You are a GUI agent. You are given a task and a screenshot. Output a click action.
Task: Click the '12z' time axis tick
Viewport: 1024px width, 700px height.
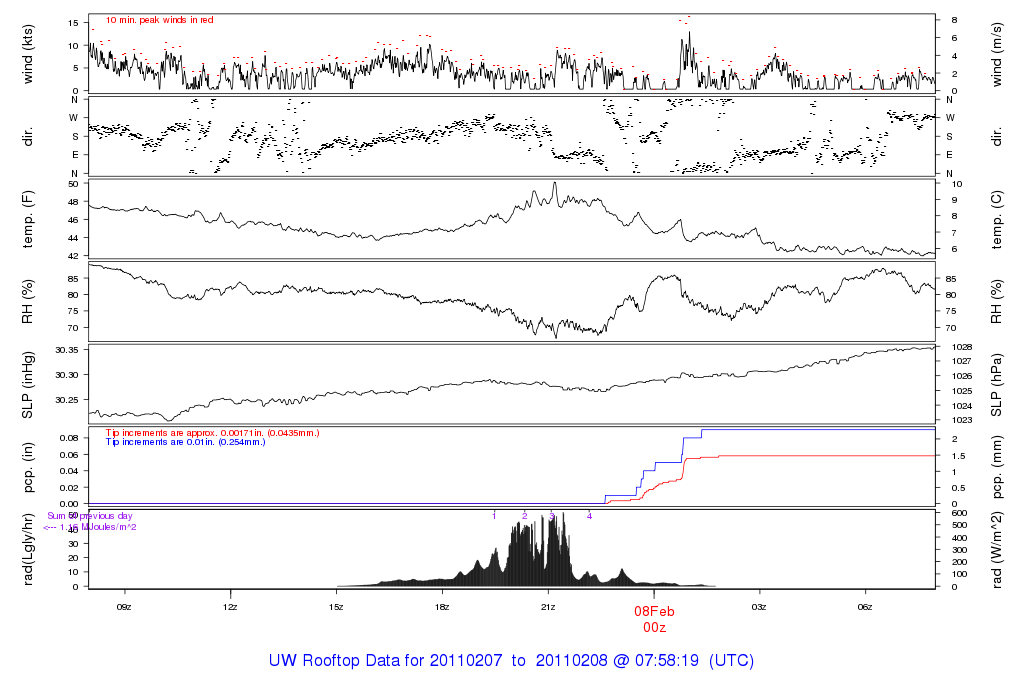point(230,607)
